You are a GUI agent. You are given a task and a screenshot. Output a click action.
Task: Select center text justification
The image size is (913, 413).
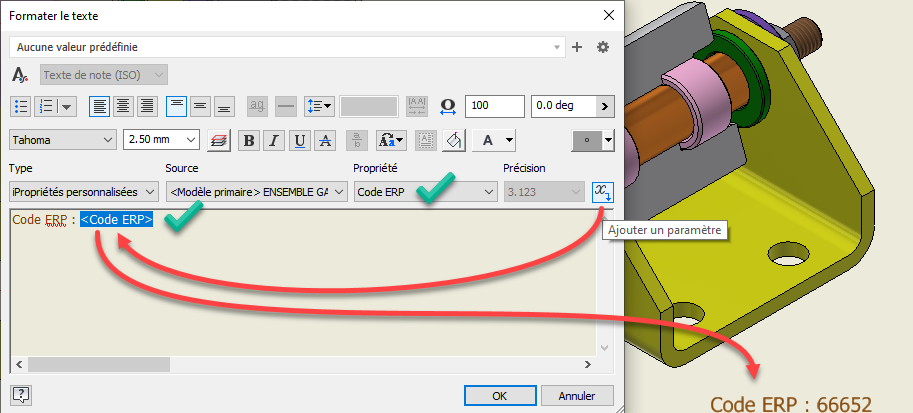123,106
